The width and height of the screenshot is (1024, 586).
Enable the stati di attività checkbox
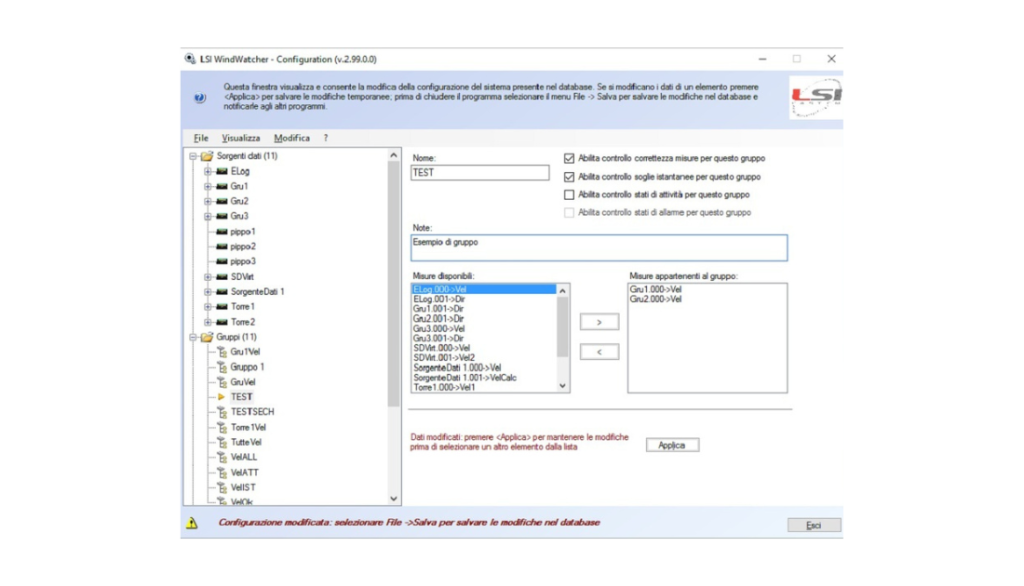(x=570, y=195)
